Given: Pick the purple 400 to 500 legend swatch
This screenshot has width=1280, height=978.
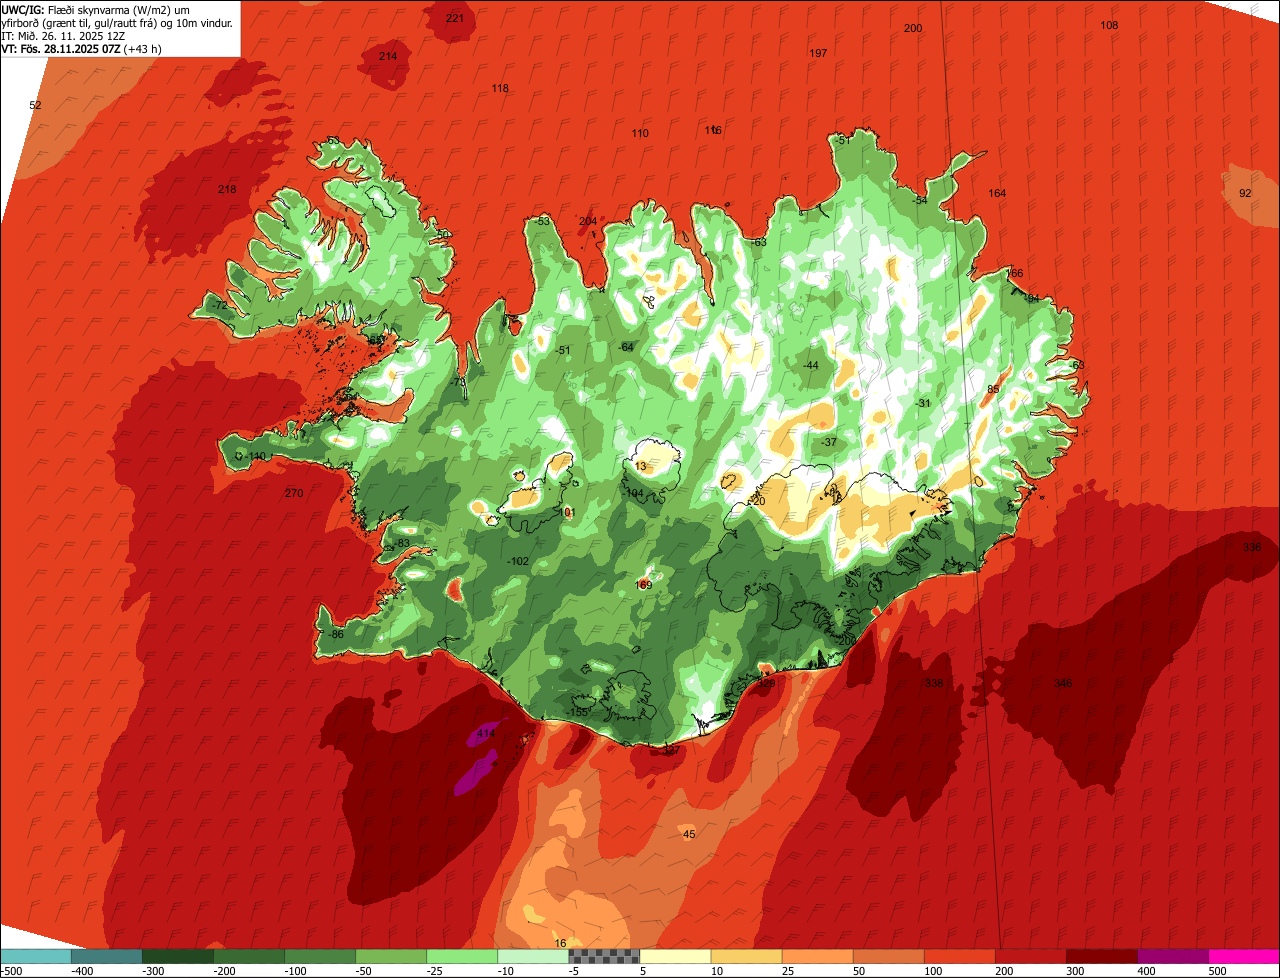Looking at the screenshot, I should click(1171, 956).
